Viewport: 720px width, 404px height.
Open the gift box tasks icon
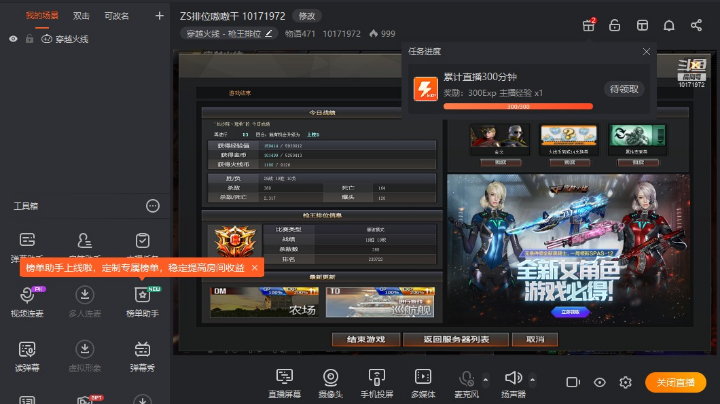(589, 25)
